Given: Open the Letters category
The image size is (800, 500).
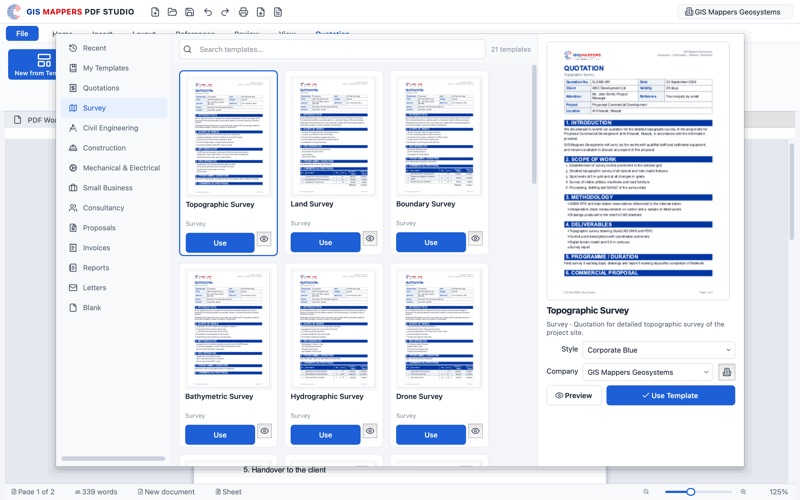Looking at the screenshot, I should point(113,287).
